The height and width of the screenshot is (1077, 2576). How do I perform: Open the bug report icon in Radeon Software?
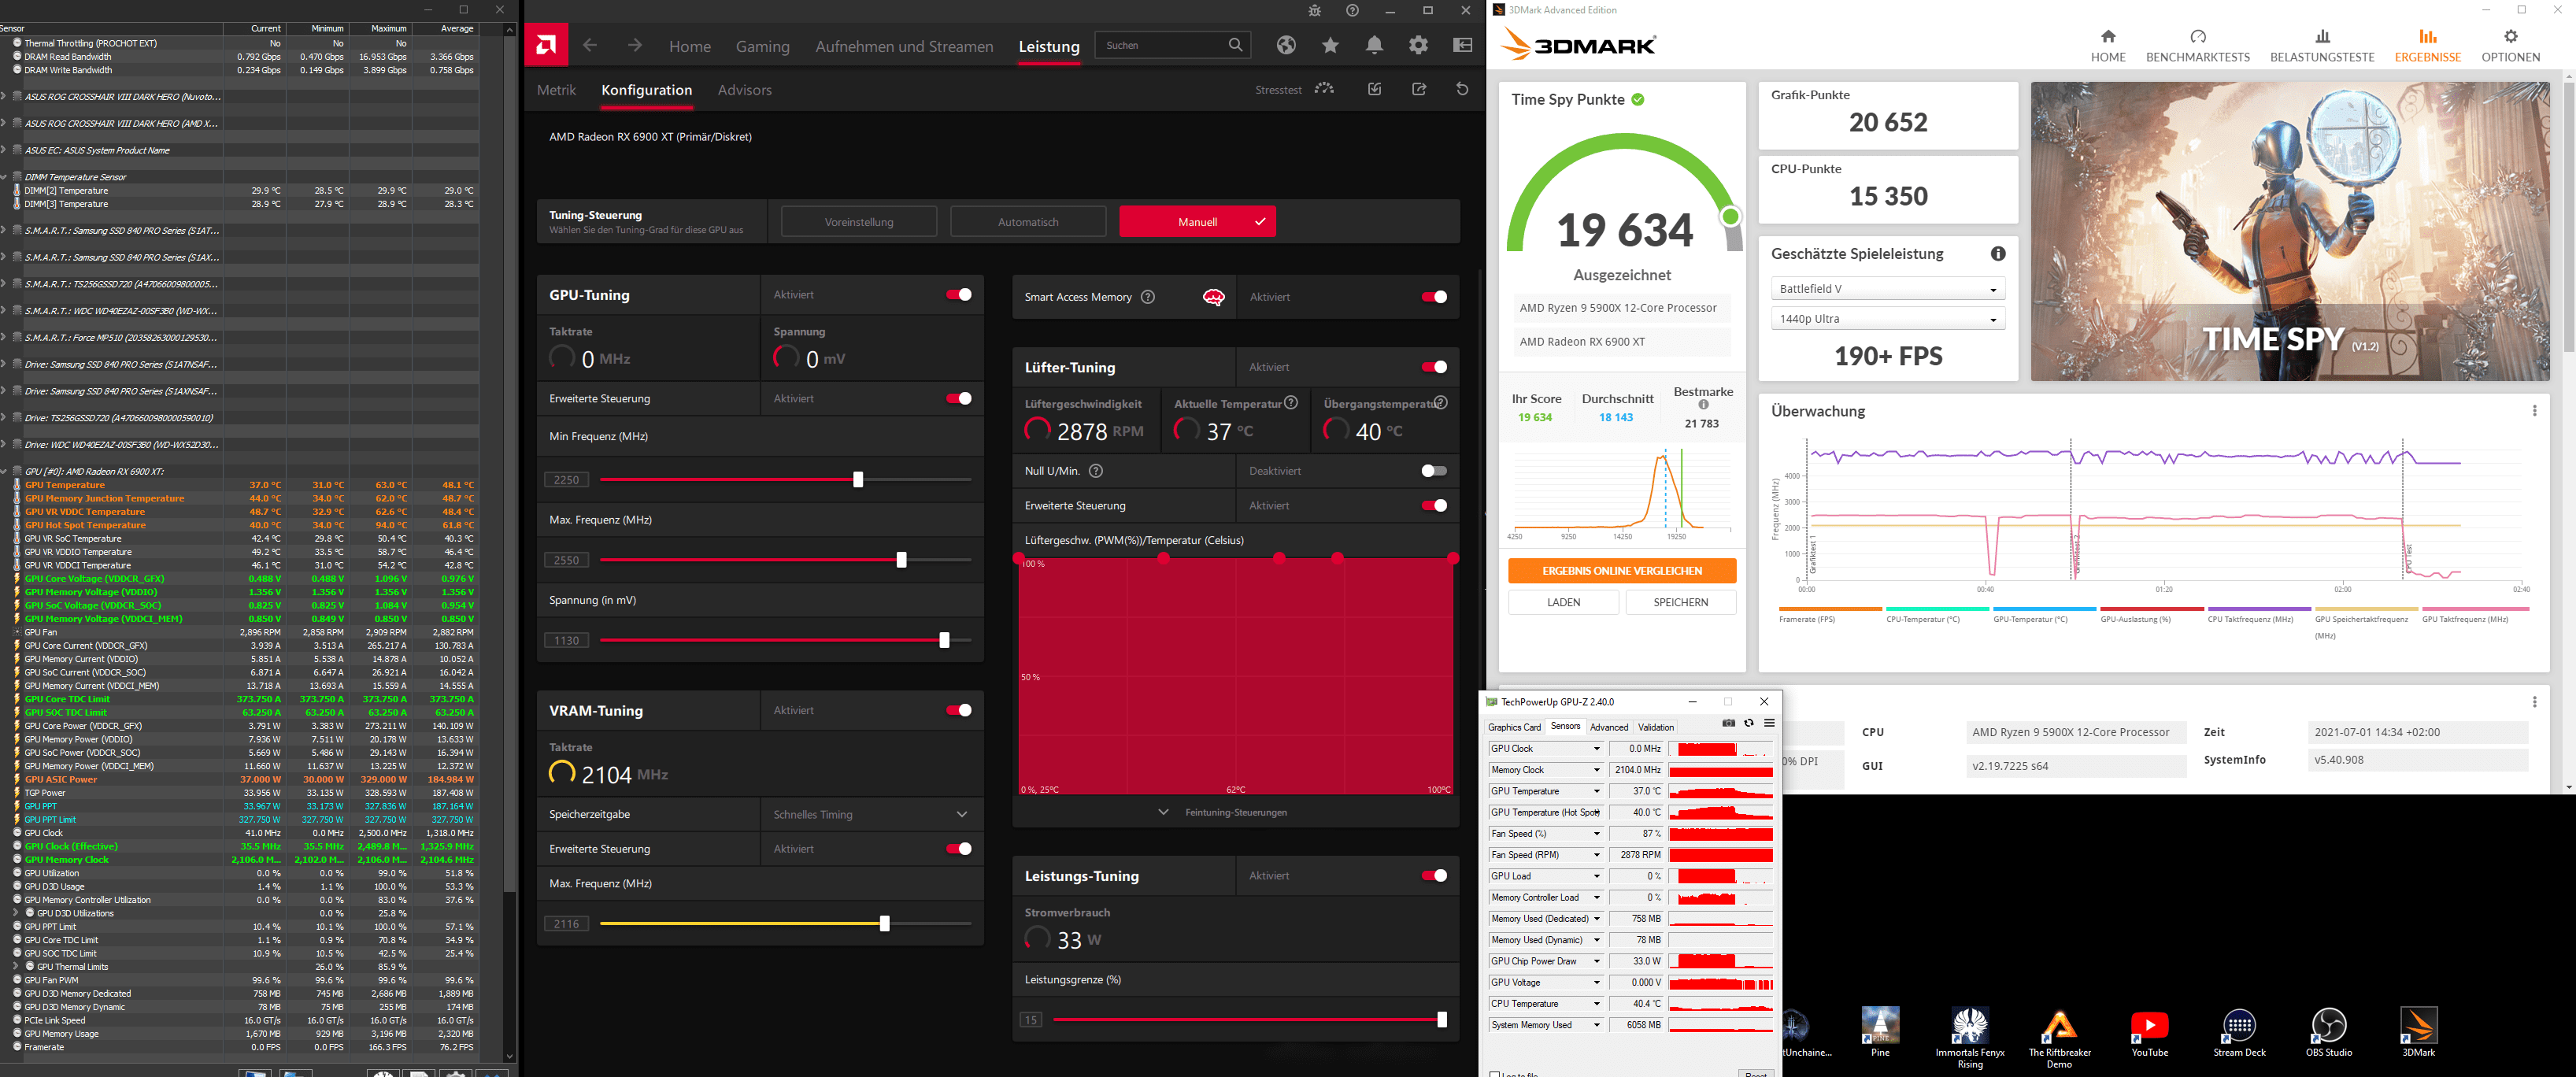click(1314, 11)
